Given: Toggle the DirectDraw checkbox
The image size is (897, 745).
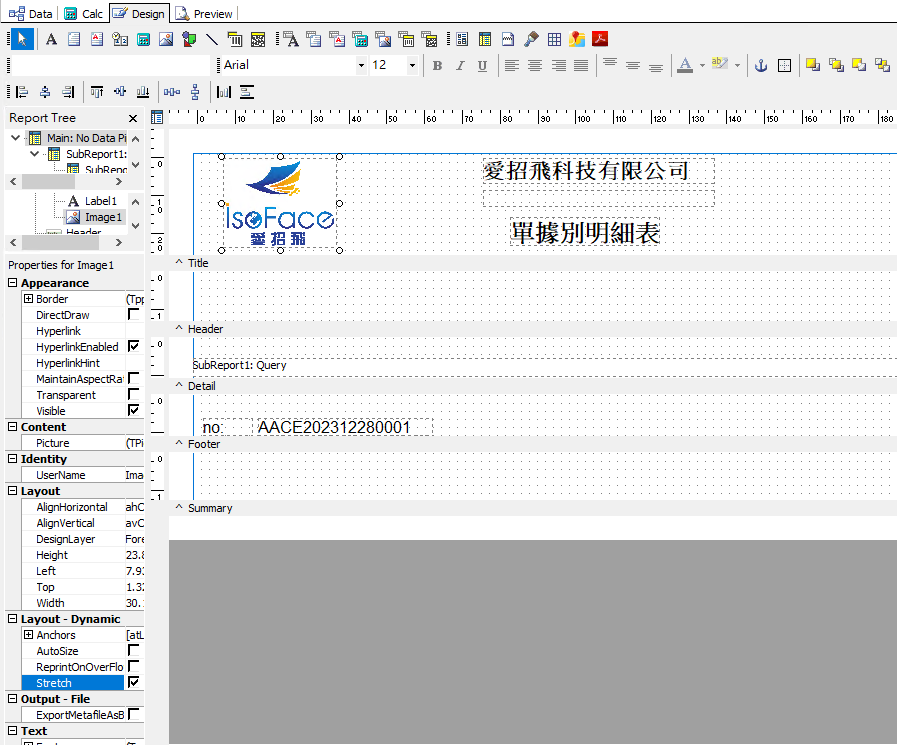Looking at the screenshot, I should [x=133, y=314].
